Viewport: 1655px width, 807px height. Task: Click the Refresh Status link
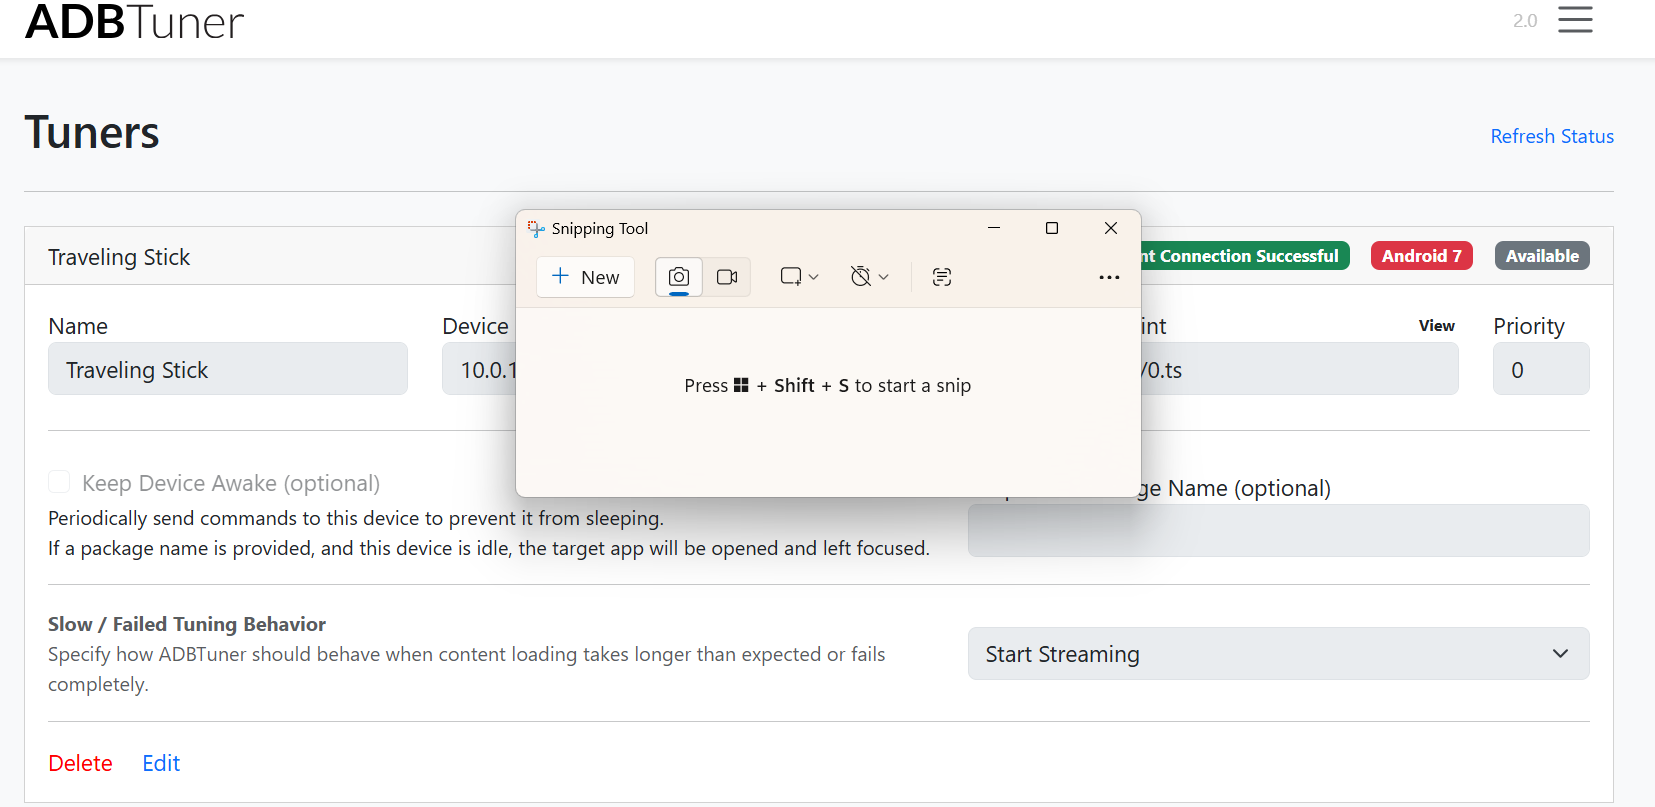[x=1551, y=136]
